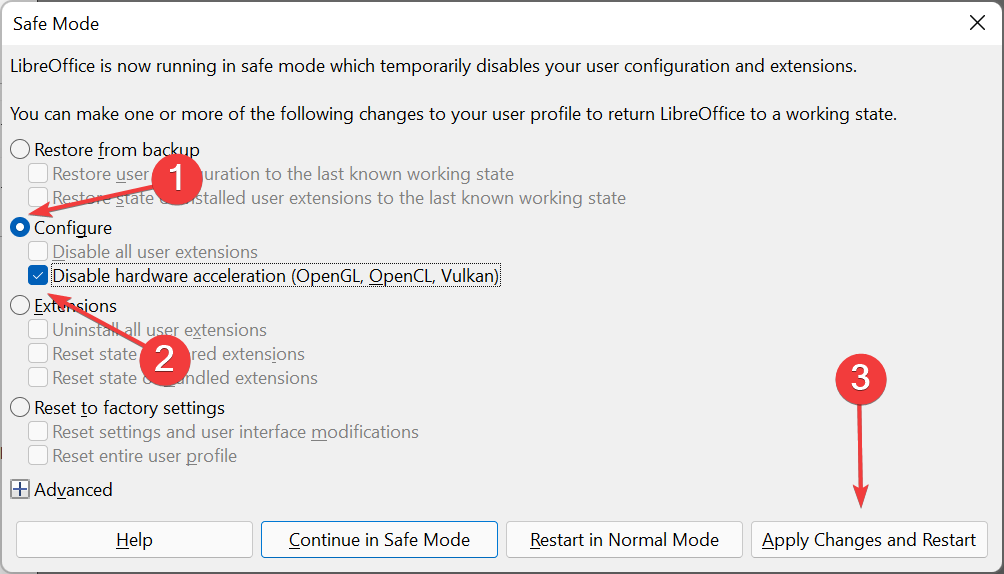Open Help for Safe Mode
The image size is (1004, 574).
click(134, 540)
